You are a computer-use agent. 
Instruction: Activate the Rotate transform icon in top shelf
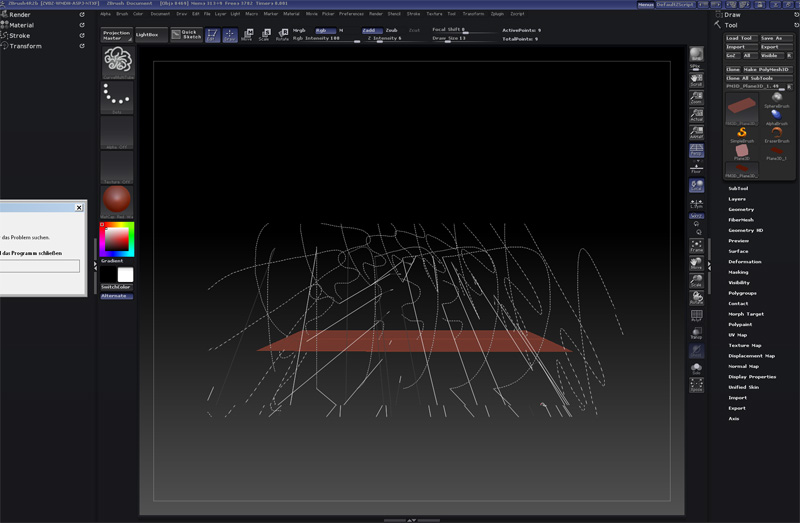point(282,35)
